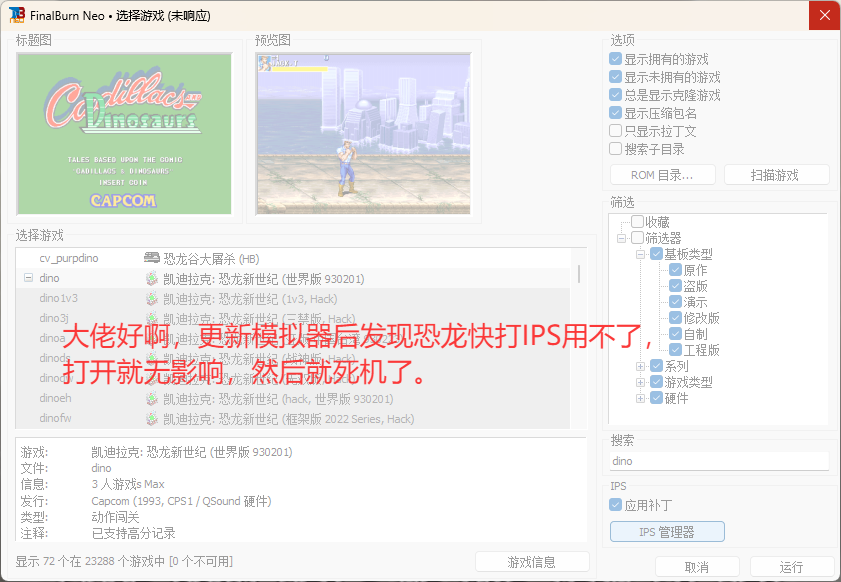Uncheck the 修改版 board type

(676, 318)
